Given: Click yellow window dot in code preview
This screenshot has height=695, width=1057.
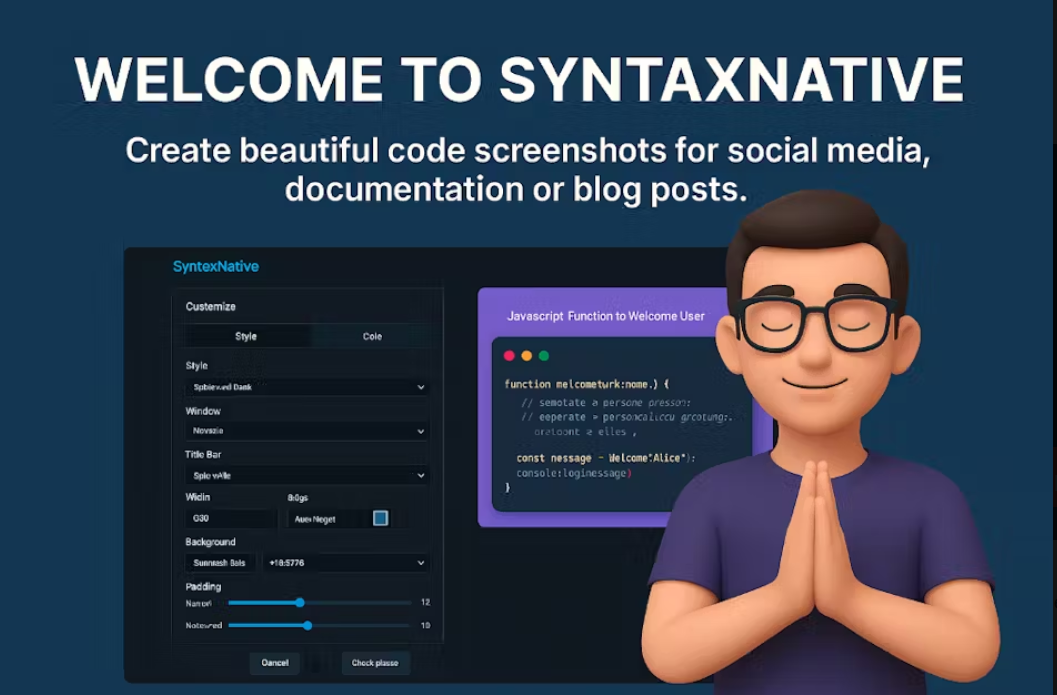Looking at the screenshot, I should 526,356.
